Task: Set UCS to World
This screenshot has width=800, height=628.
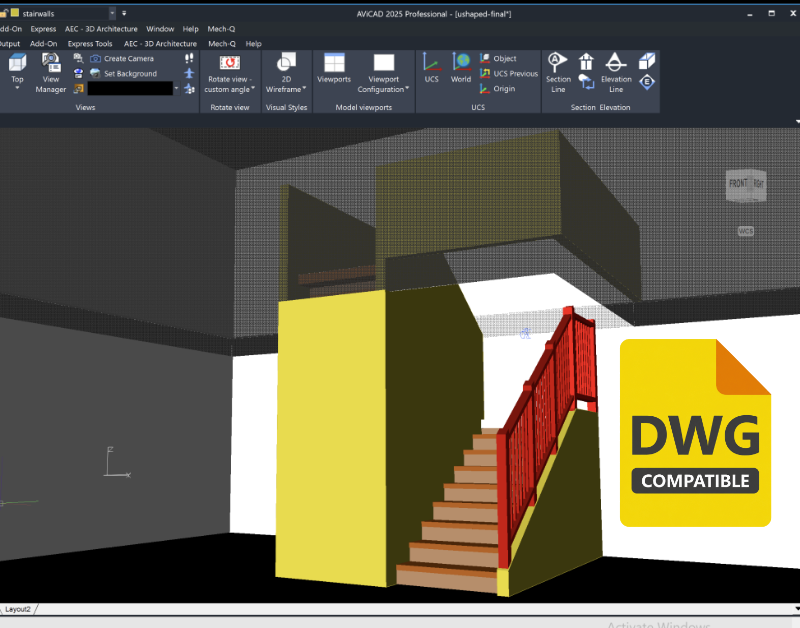Action: tap(461, 68)
